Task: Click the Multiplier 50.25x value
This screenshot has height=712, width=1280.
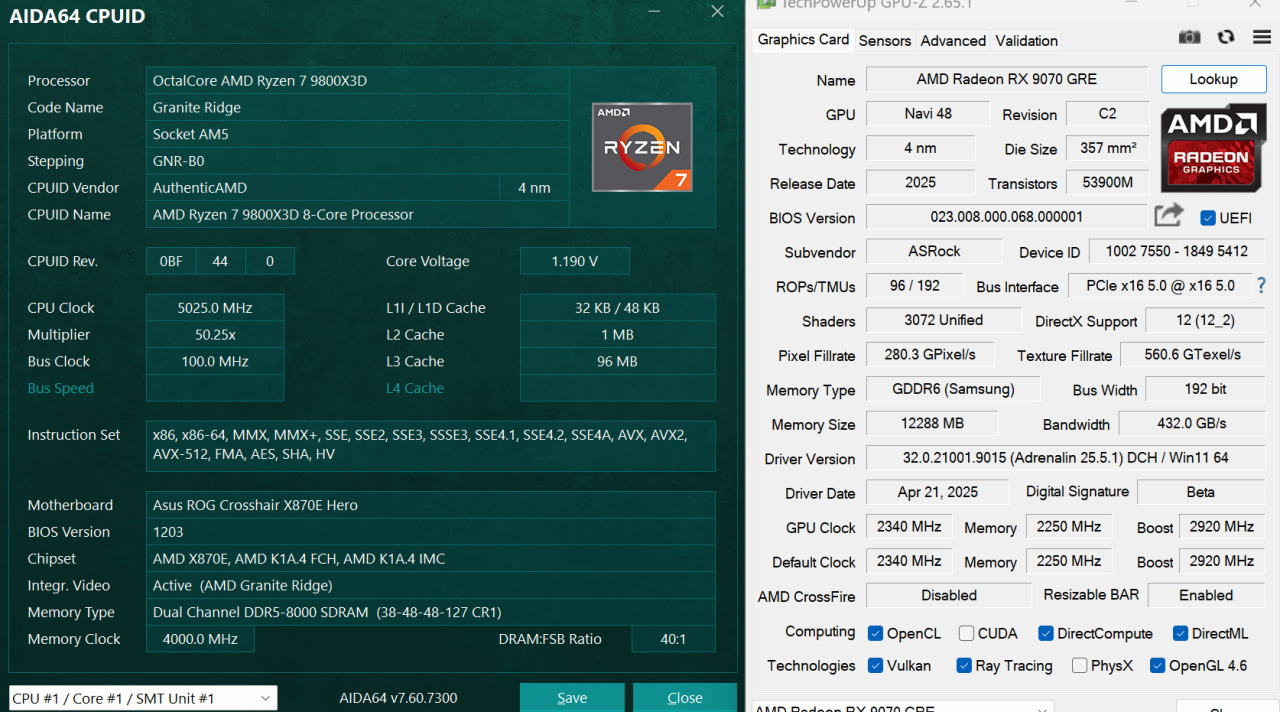Action: (x=215, y=335)
